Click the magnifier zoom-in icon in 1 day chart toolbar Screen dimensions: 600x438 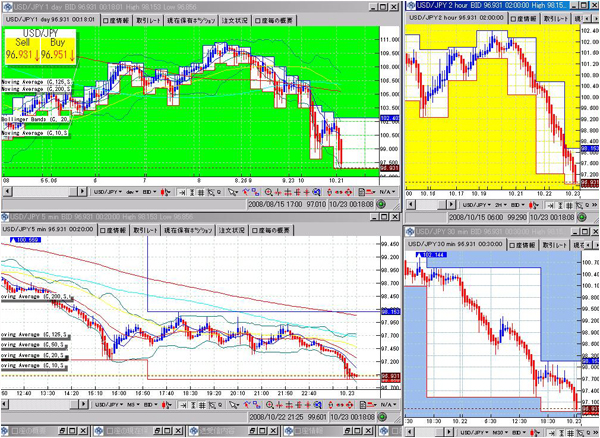coord(269,192)
